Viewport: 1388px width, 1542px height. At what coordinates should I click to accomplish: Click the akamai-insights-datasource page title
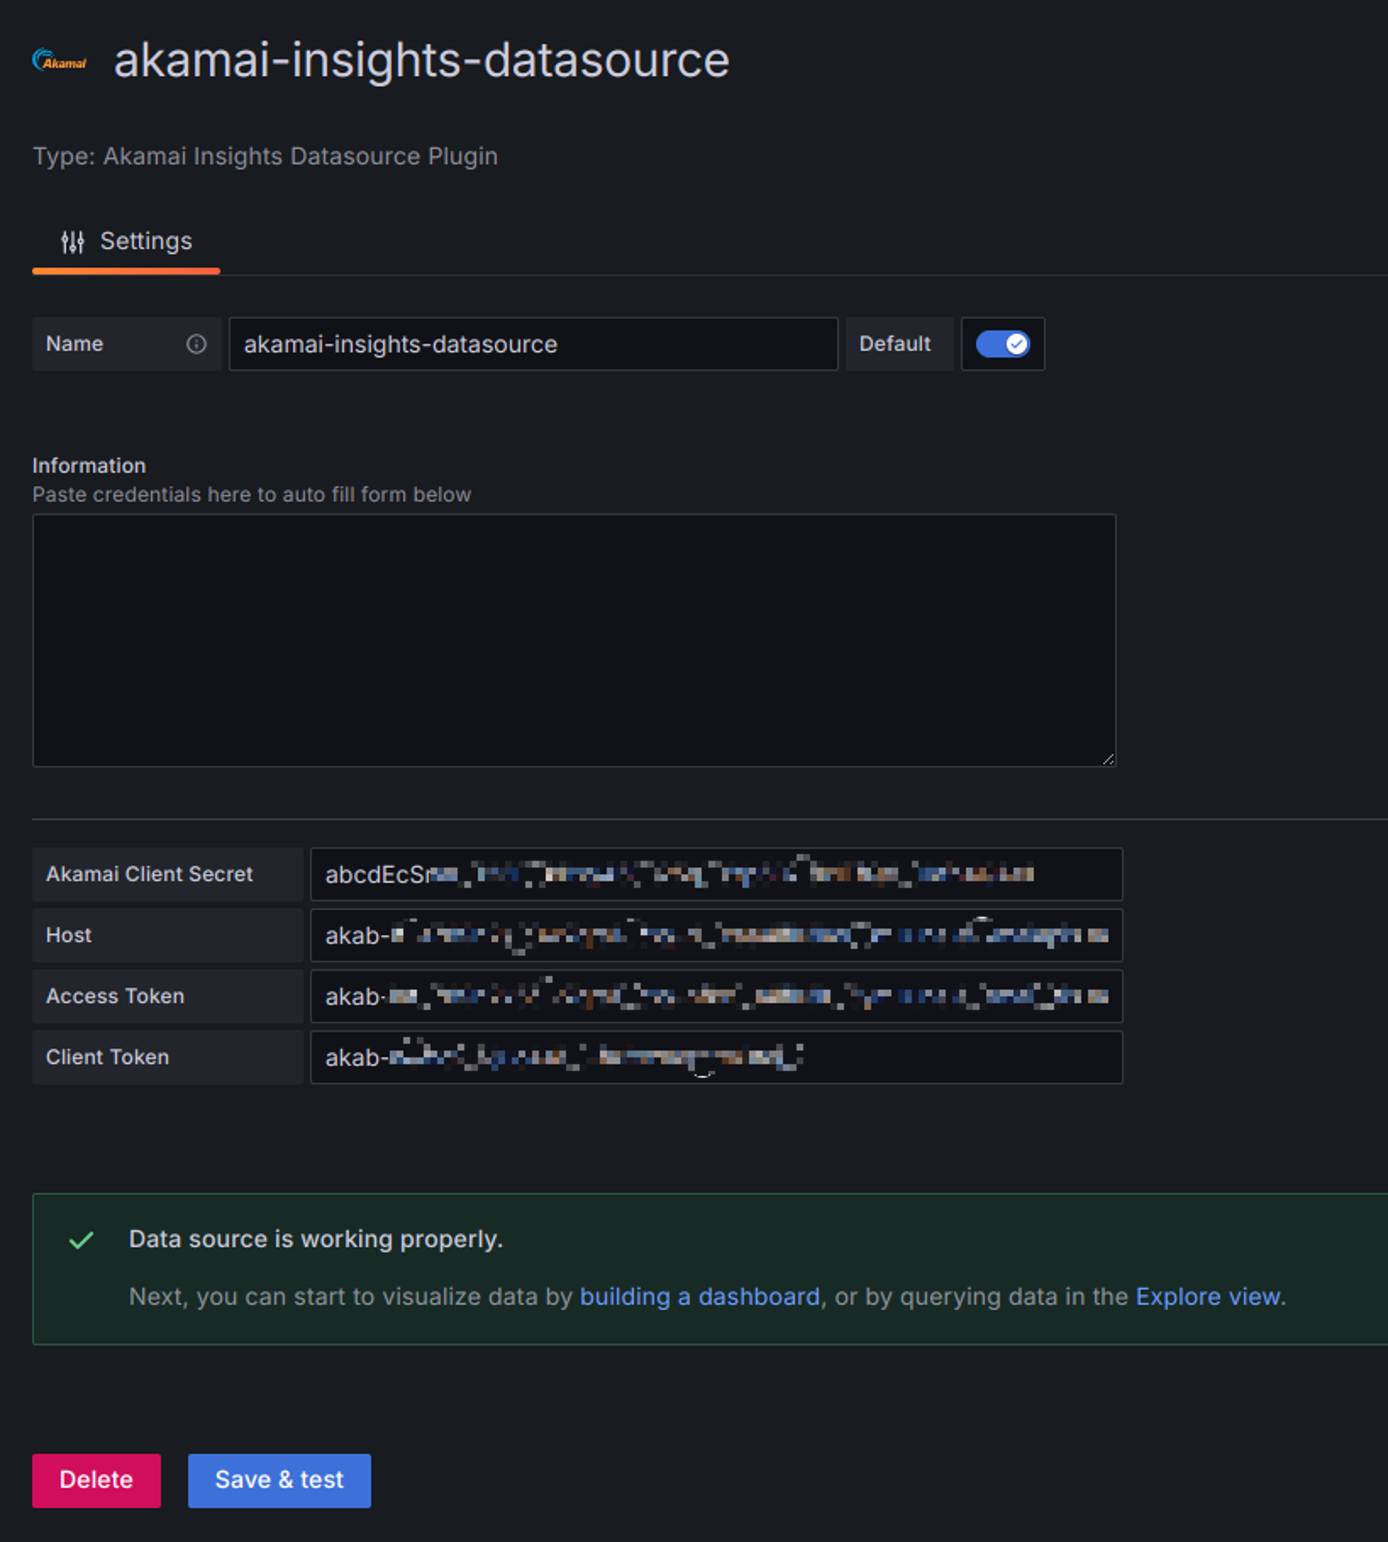421,60
